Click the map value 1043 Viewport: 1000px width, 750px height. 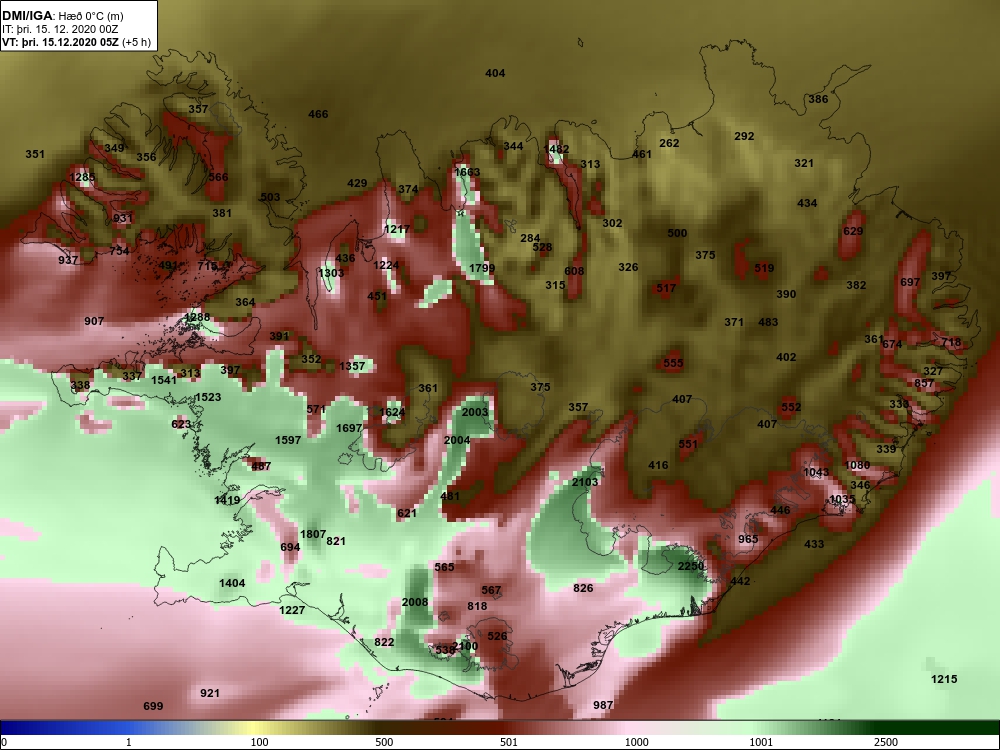(816, 472)
